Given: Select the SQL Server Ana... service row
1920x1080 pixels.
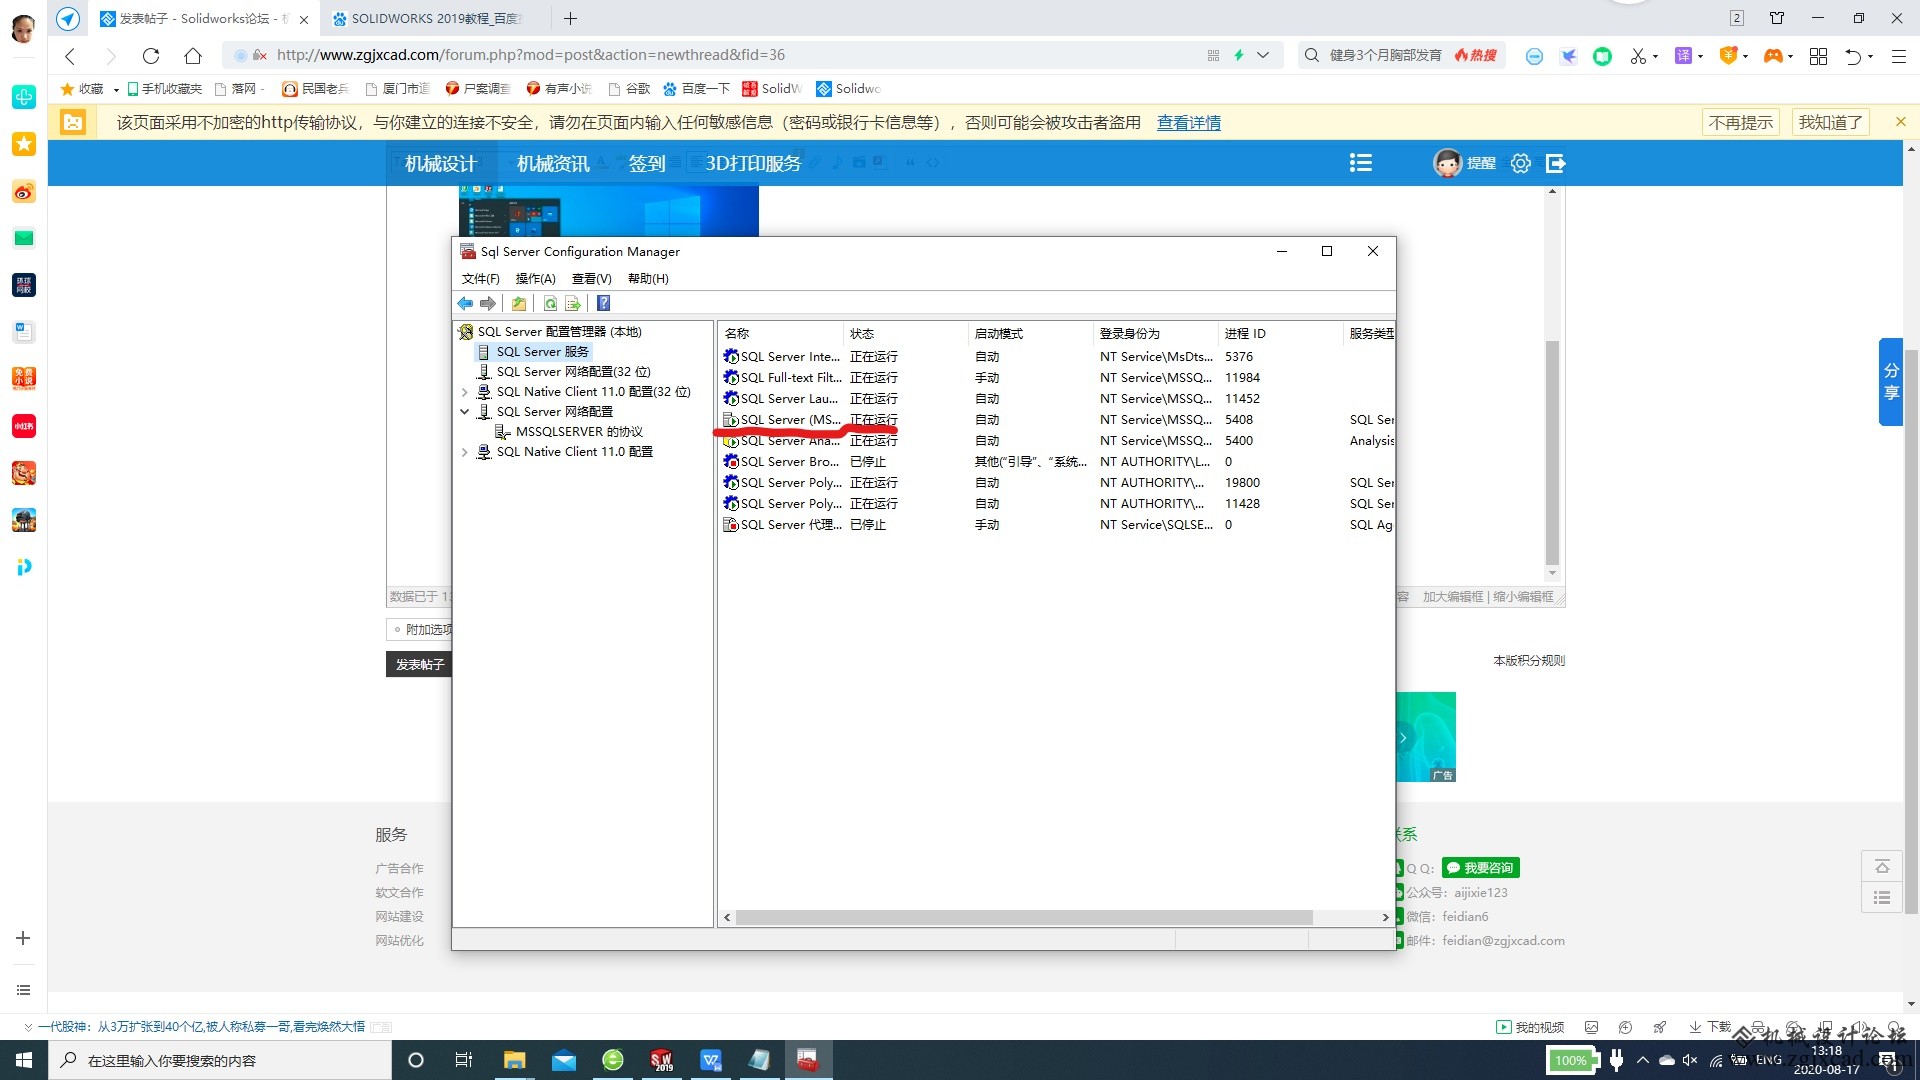Looking at the screenshot, I should pyautogui.click(x=1055, y=441).
